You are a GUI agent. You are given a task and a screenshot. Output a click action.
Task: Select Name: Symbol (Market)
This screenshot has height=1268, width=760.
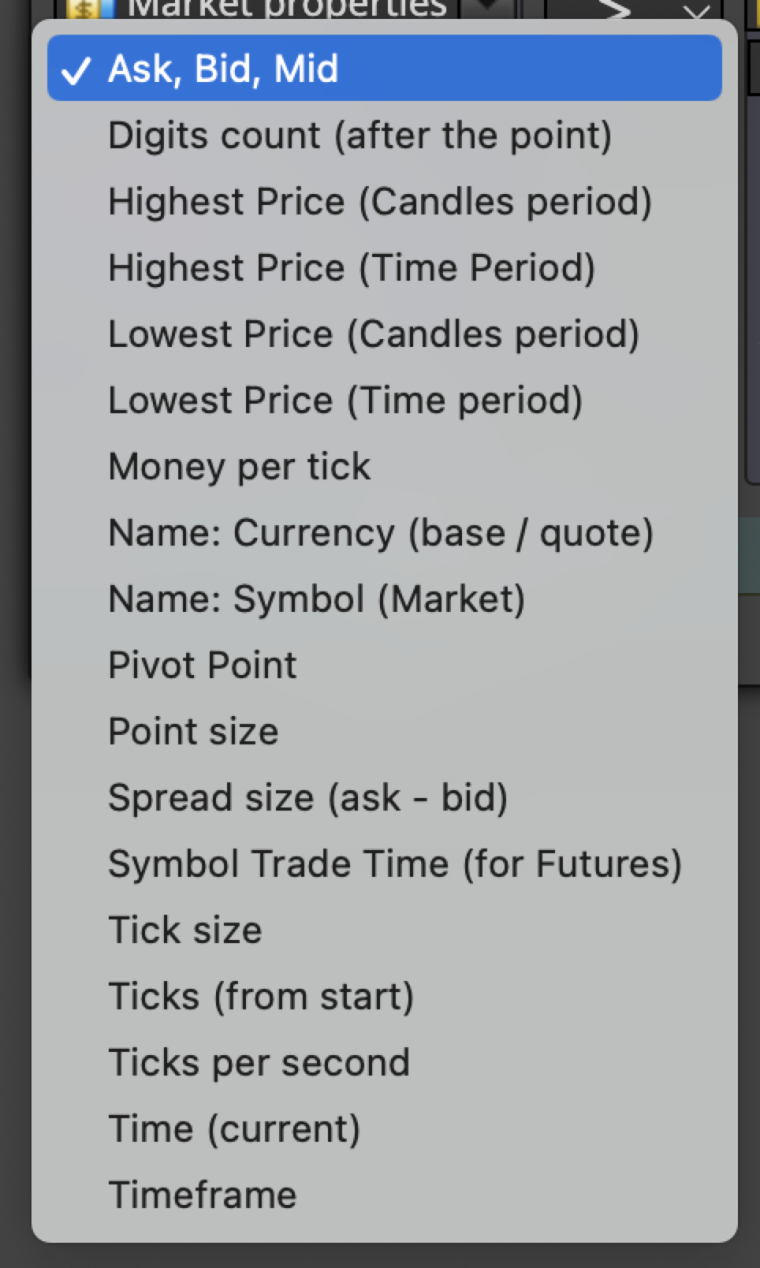point(384,598)
